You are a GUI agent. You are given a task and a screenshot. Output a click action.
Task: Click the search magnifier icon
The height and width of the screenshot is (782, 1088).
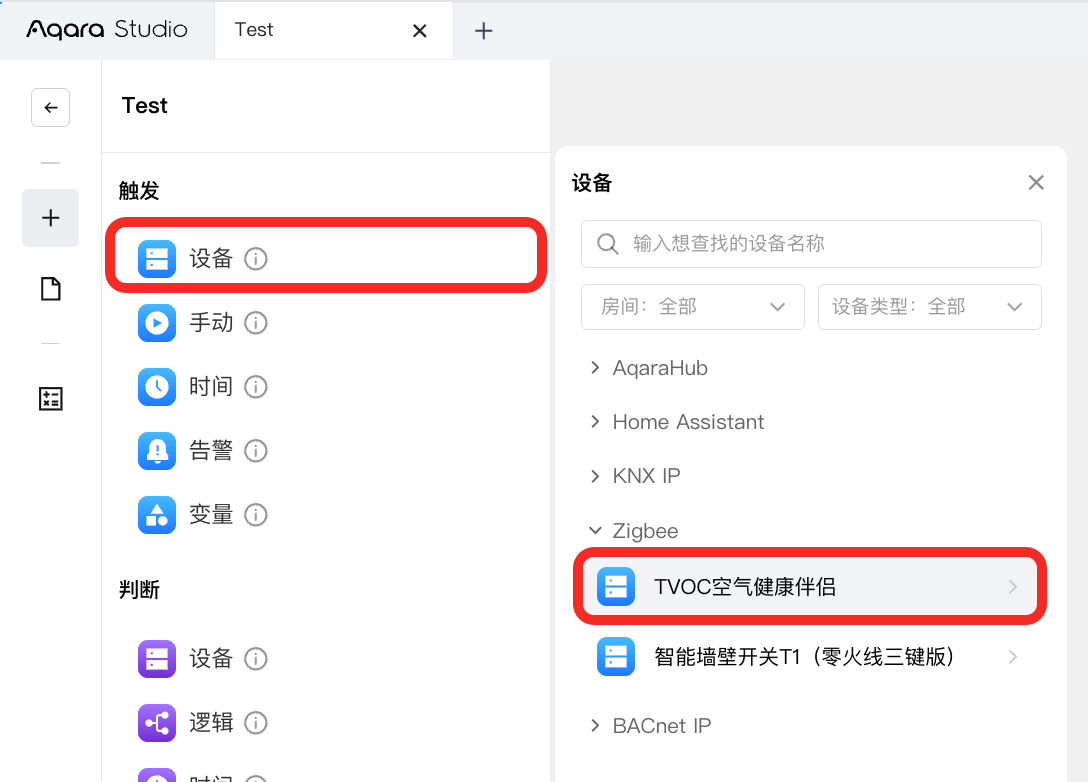[x=607, y=244]
